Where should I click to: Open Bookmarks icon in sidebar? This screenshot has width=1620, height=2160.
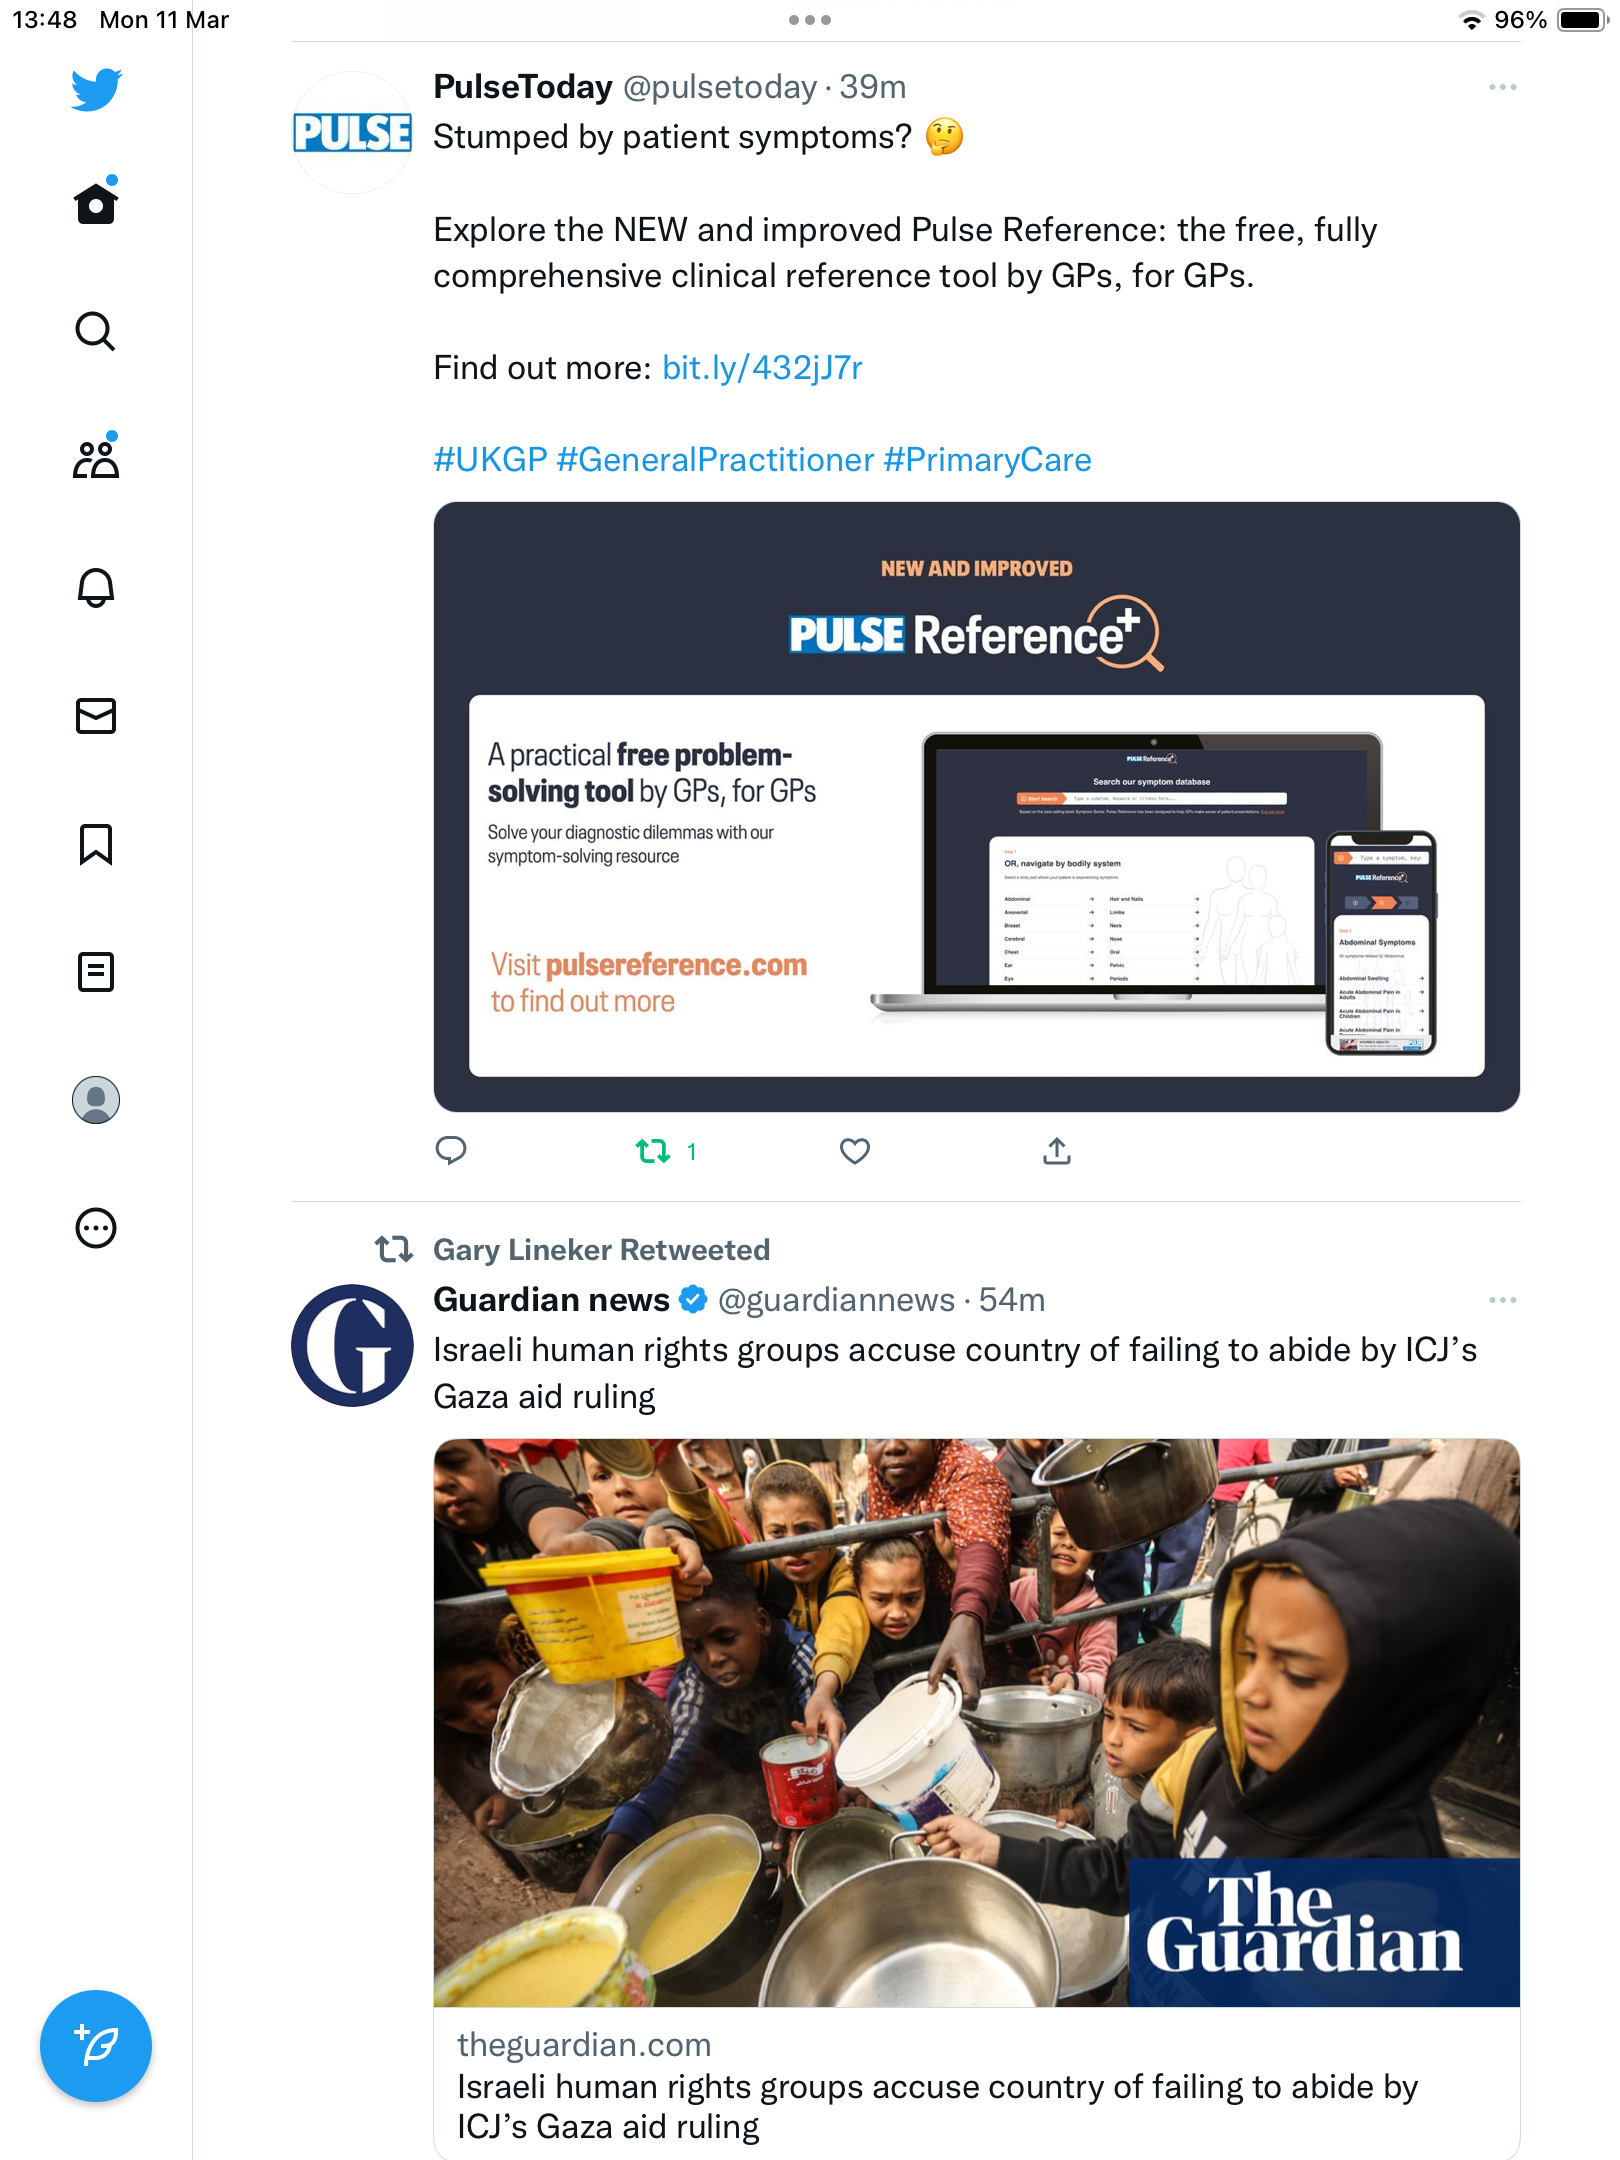coord(96,844)
